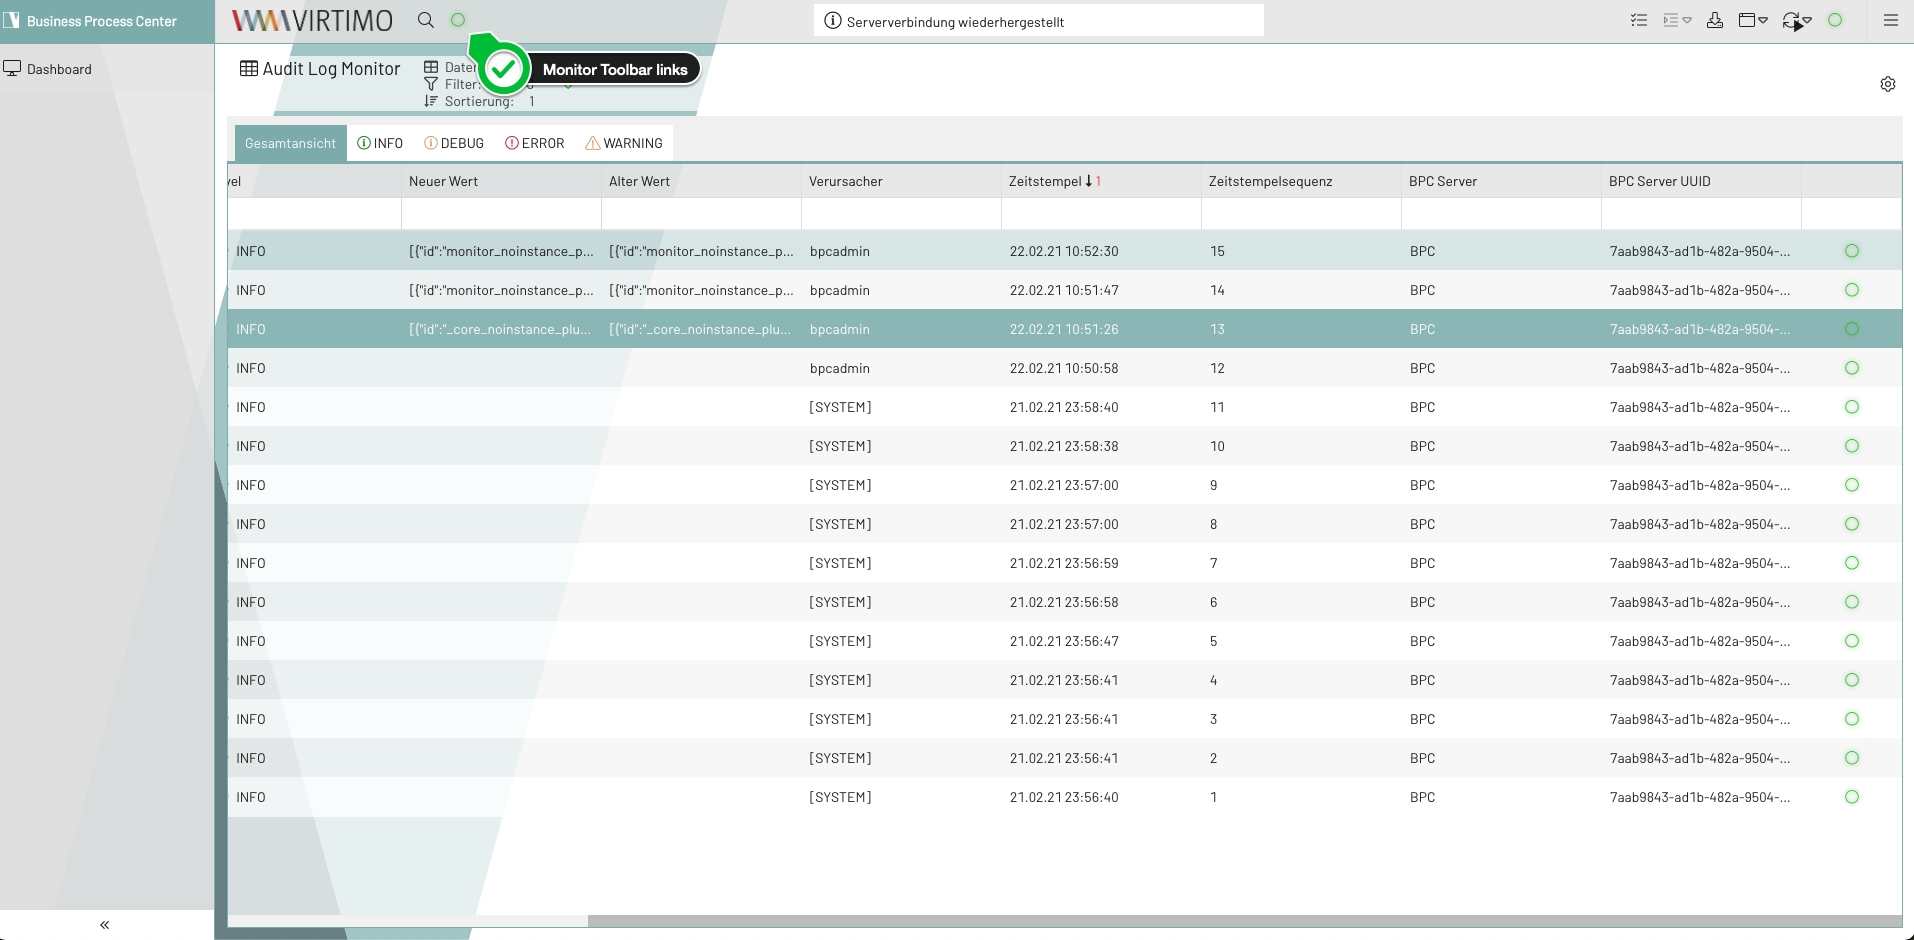This screenshot has height=940, width=1914.
Task: Switch to the ERROR tab
Action: point(535,142)
